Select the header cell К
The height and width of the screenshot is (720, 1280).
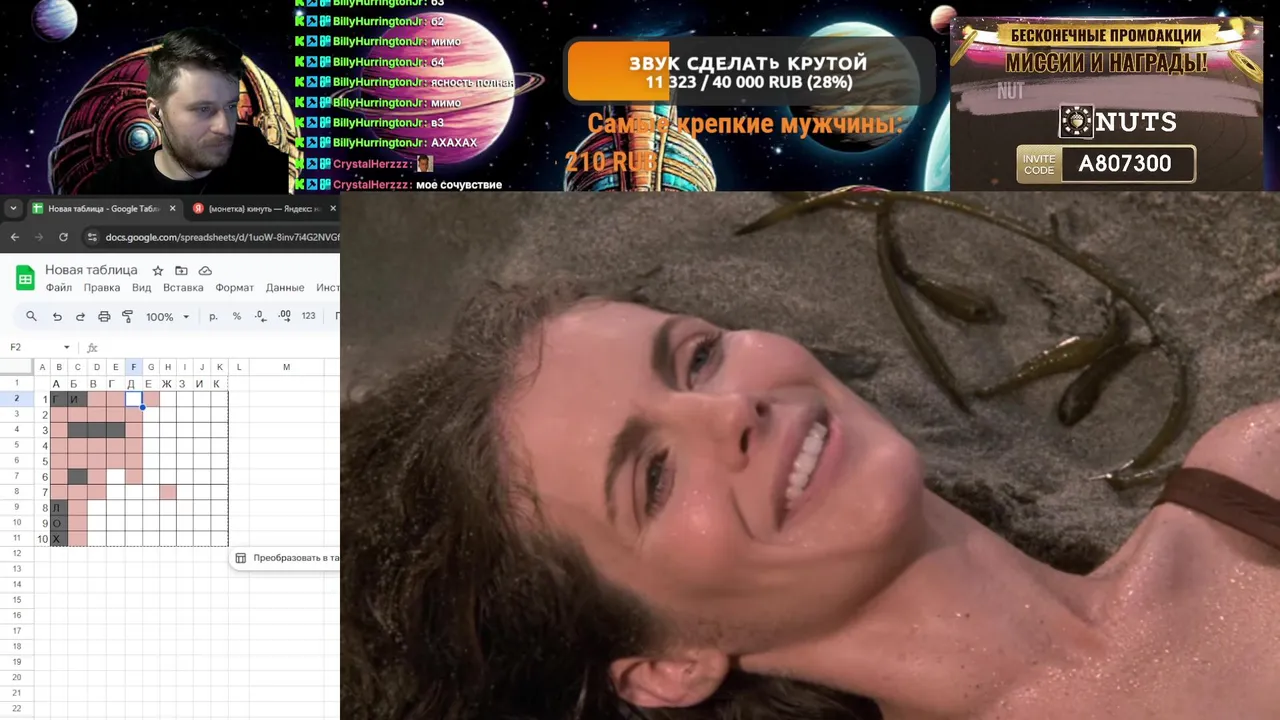pyautogui.click(x=219, y=383)
